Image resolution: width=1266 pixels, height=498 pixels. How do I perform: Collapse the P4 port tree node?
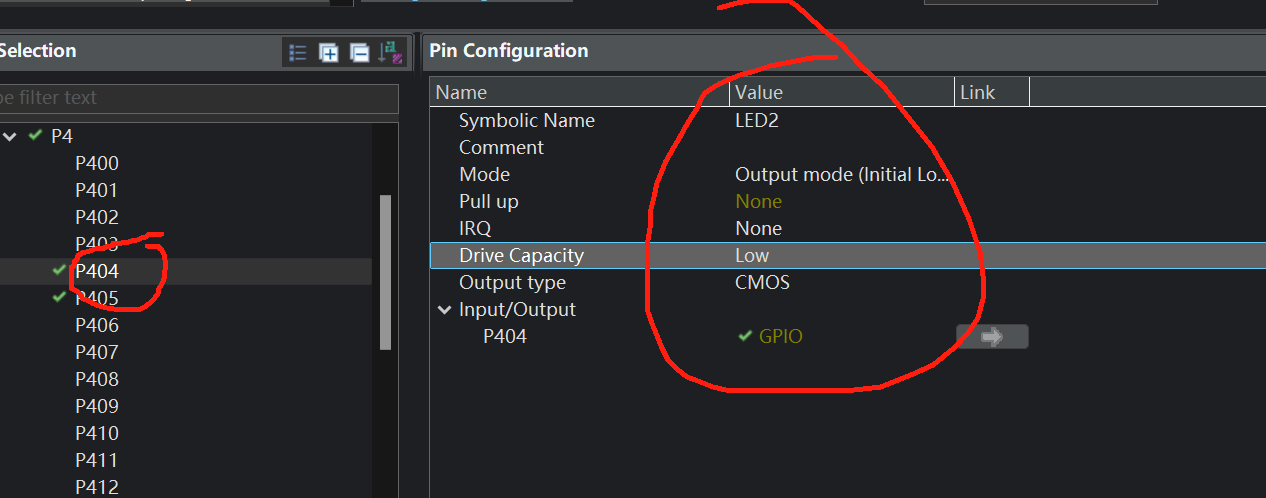click(10, 136)
